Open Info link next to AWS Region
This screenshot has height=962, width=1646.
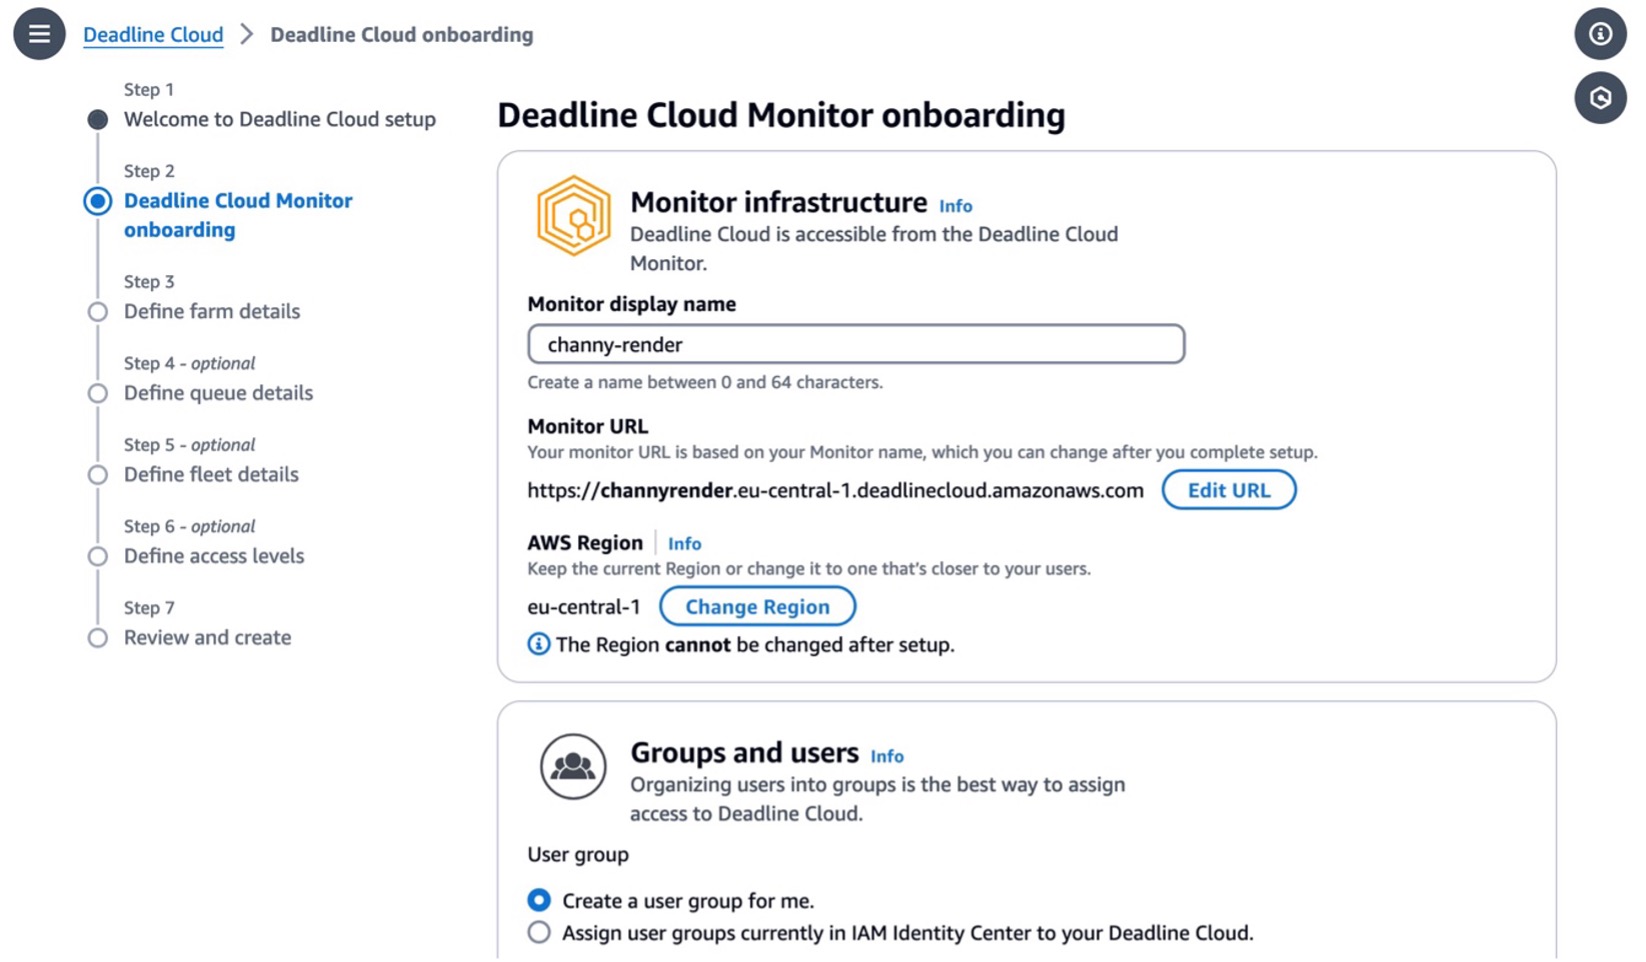tap(684, 544)
